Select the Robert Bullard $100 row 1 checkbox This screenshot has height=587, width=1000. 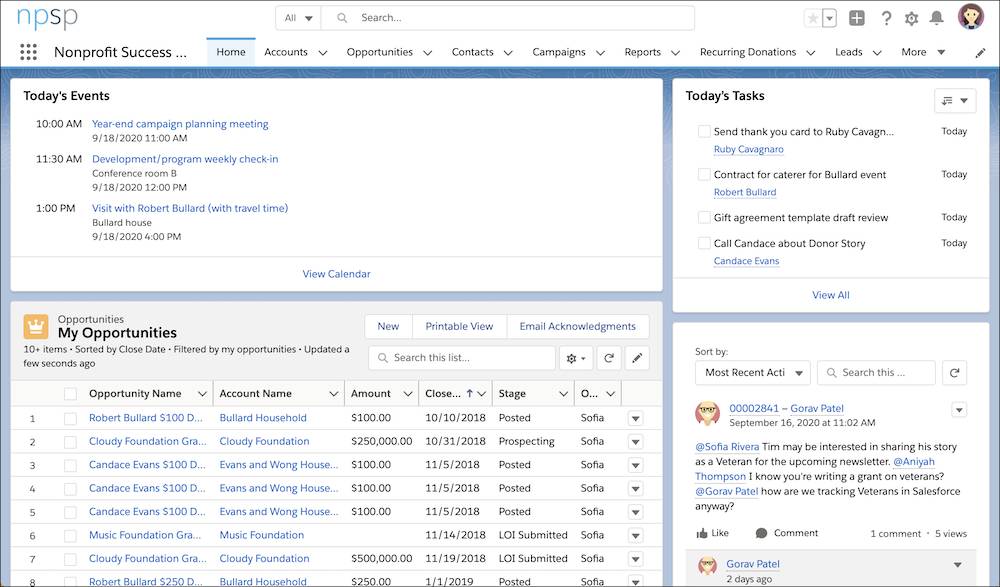tap(70, 419)
